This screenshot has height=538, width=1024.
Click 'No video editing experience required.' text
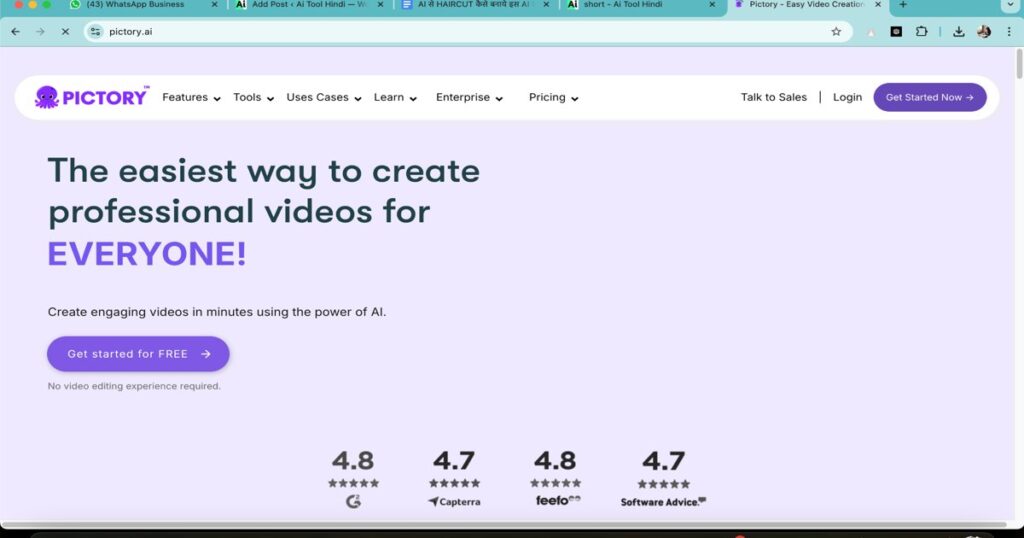(134, 387)
